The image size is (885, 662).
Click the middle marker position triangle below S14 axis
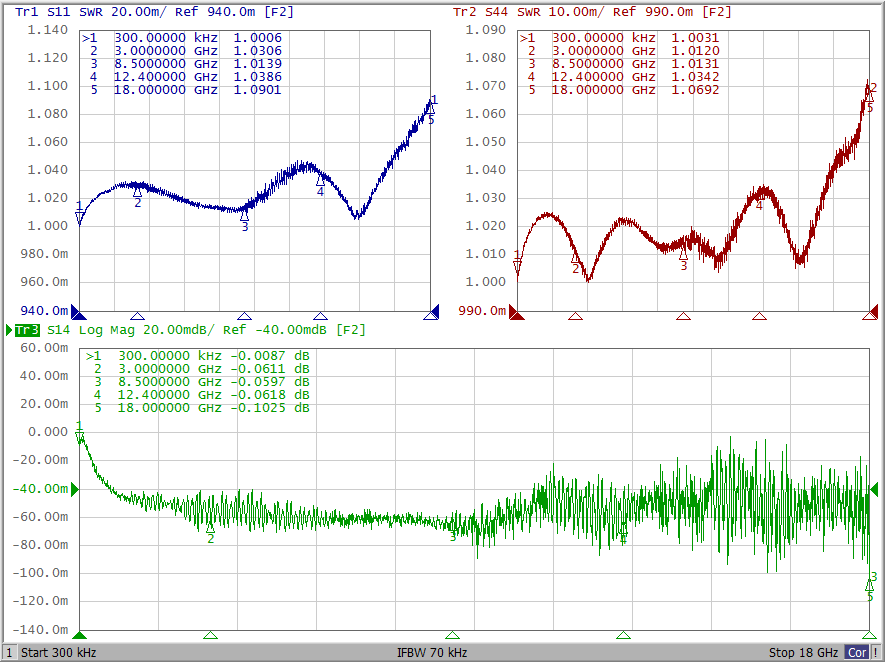pos(452,635)
